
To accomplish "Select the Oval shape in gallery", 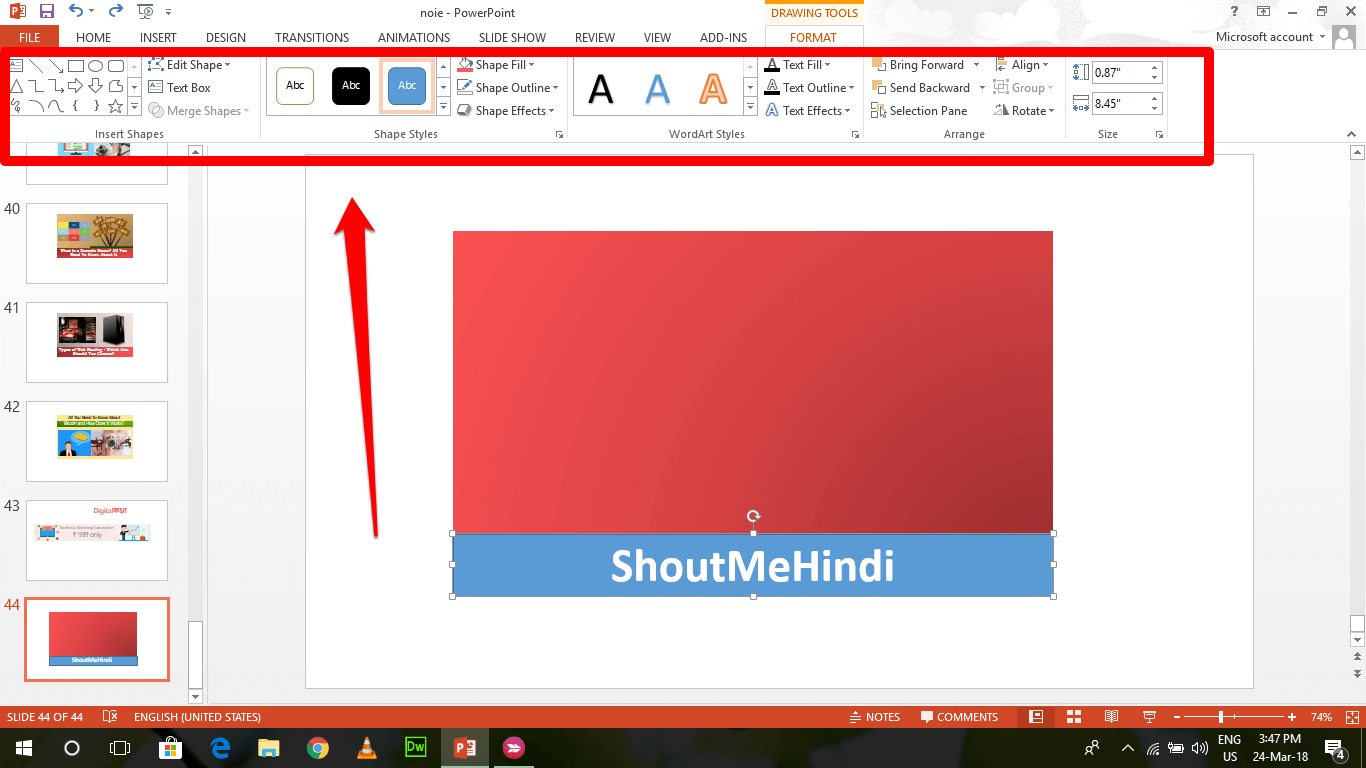I will pos(95,66).
